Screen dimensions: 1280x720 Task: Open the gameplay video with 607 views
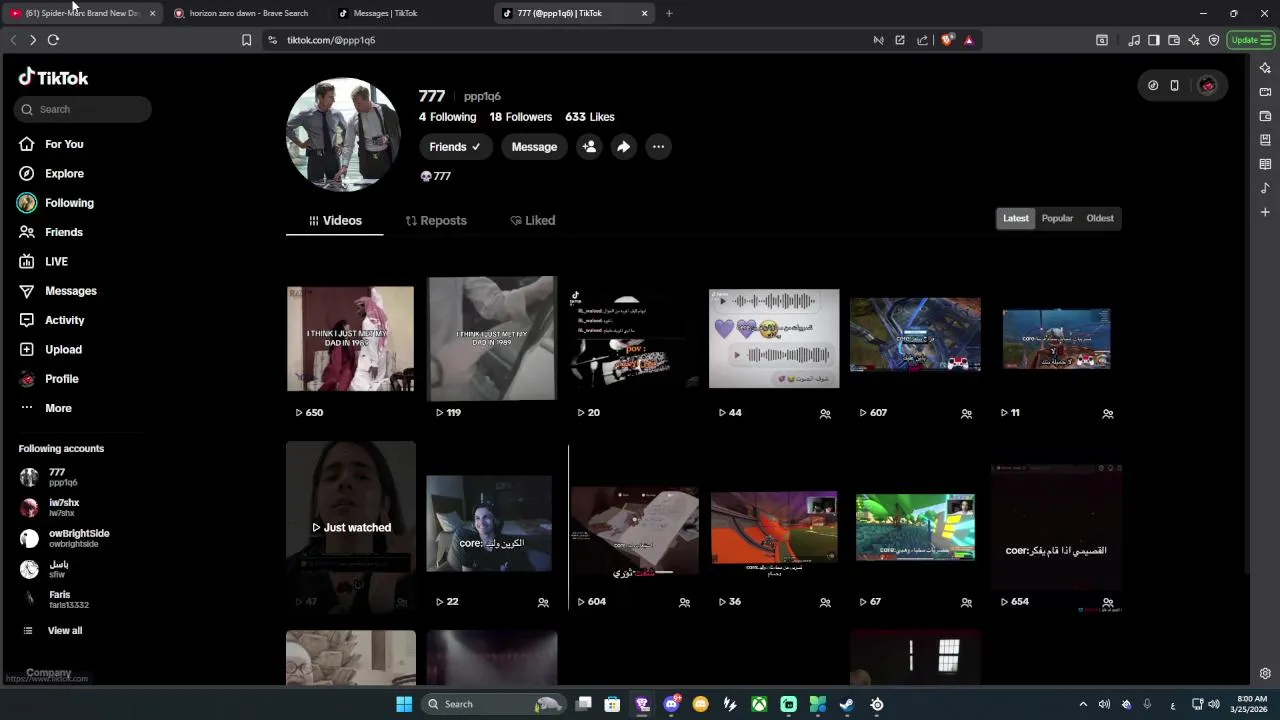click(915, 339)
